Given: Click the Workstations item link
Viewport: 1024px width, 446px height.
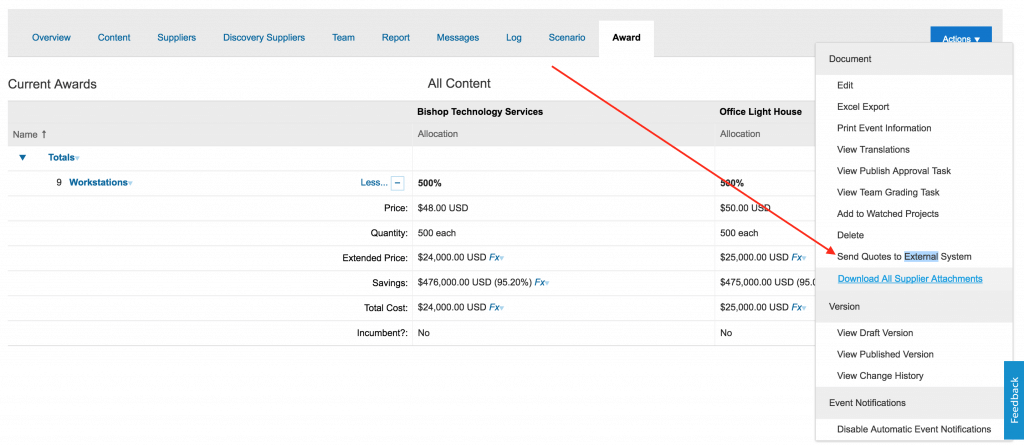Looking at the screenshot, I should (x=98, y=182).
